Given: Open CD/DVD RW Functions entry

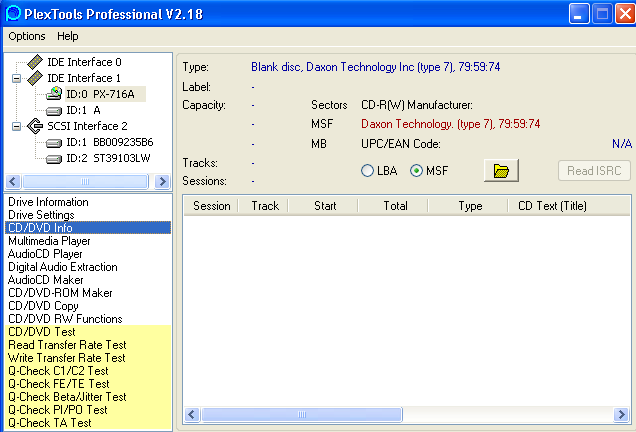Looking at the screenshot, I should pyautogui.click(x=88, y=318).
